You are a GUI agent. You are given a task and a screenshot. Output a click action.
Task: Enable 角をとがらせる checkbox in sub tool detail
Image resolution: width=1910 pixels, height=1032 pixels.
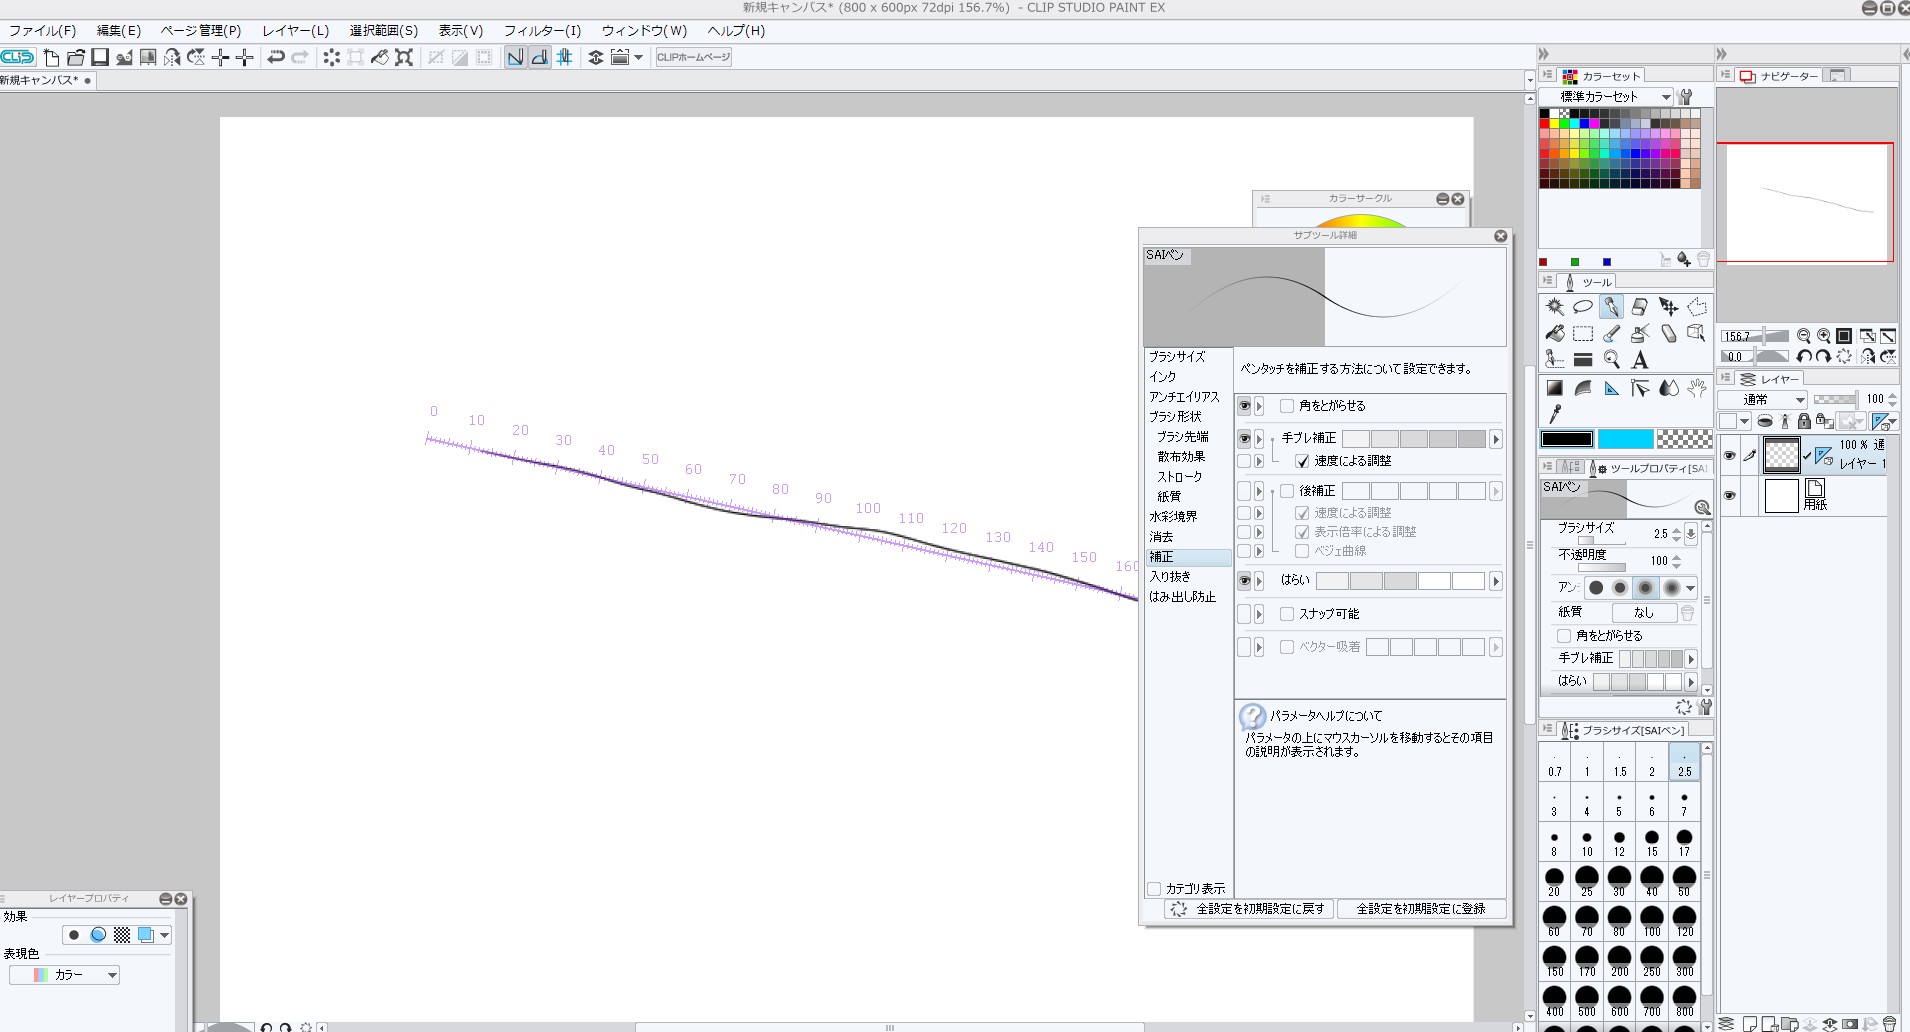tap(1287, 406)
